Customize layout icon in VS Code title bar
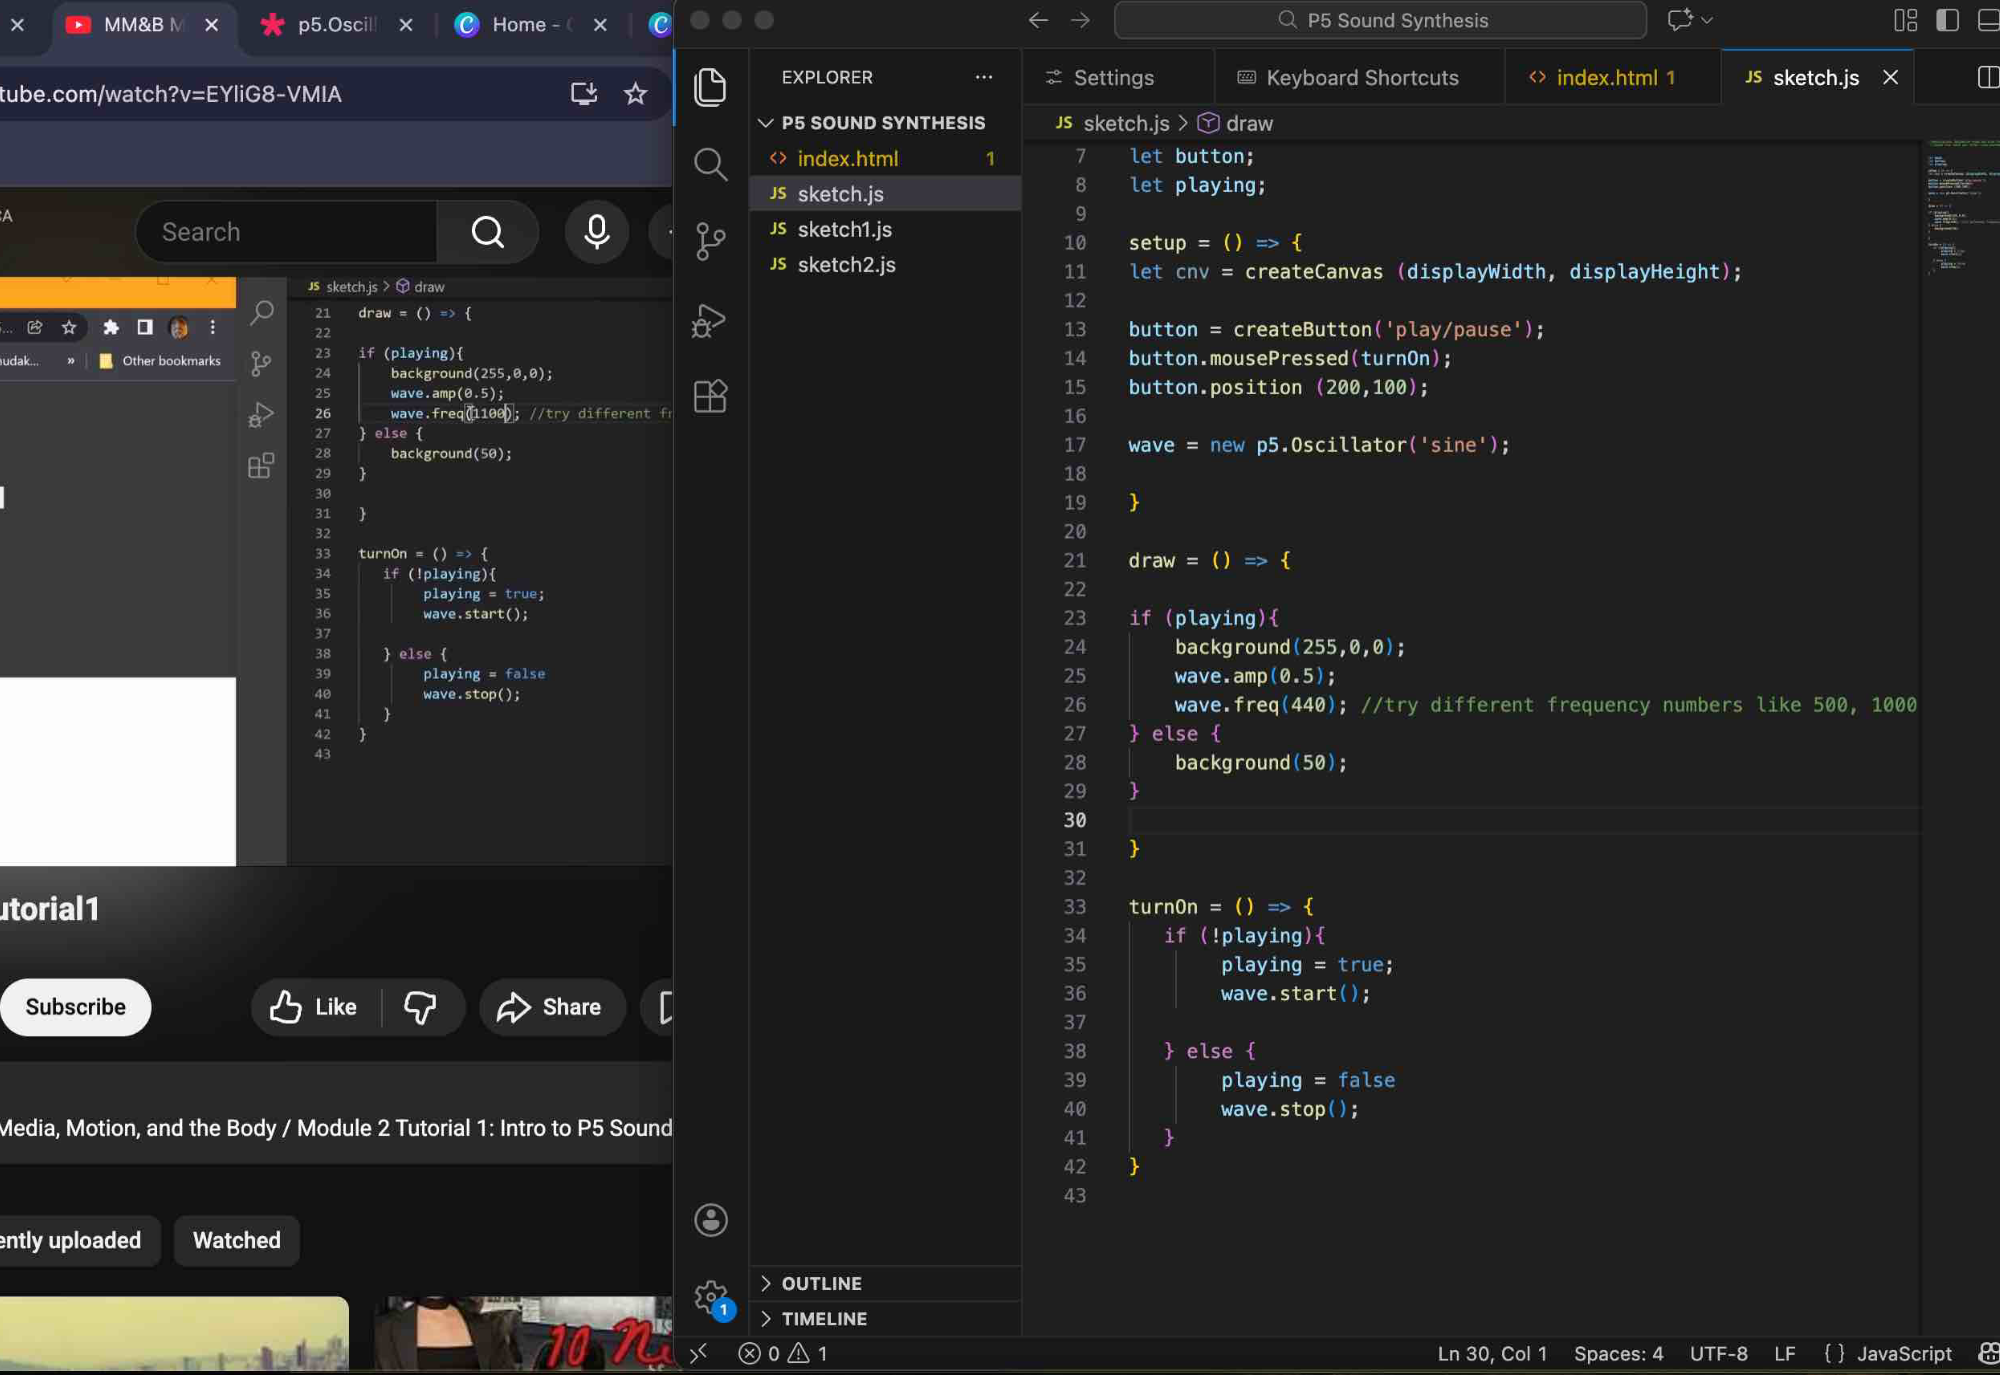The image size is (2000, 1375). click(x=1905, y=20)
